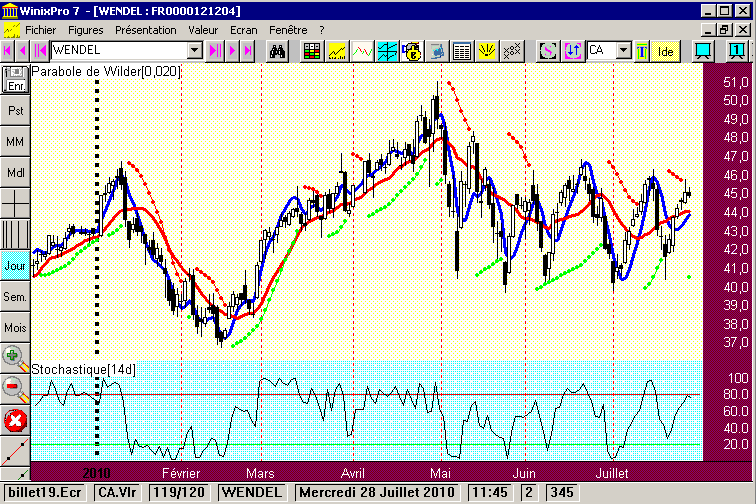
Task: Open the ? help menu
Action: 322,30
